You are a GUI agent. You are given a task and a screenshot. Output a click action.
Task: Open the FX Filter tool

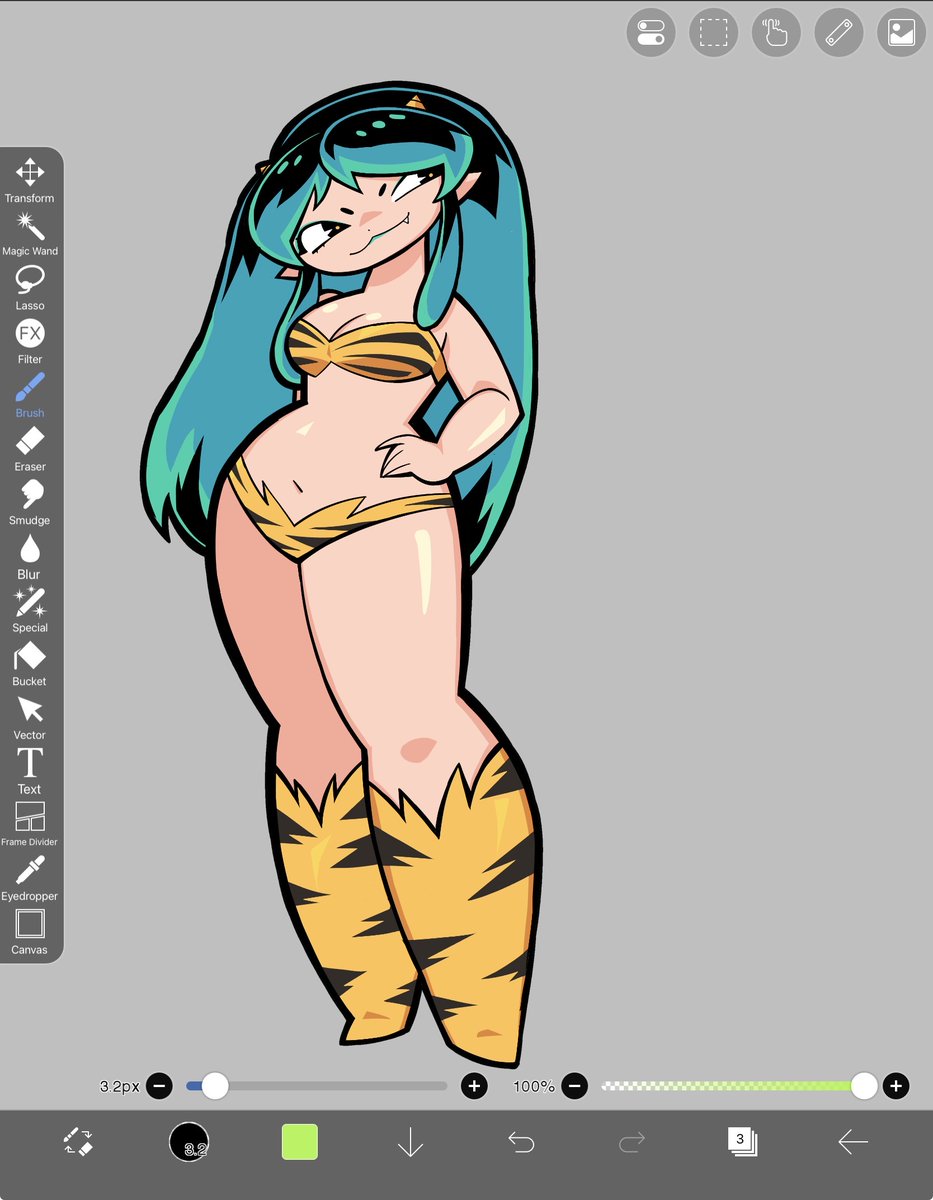(30, 342)
